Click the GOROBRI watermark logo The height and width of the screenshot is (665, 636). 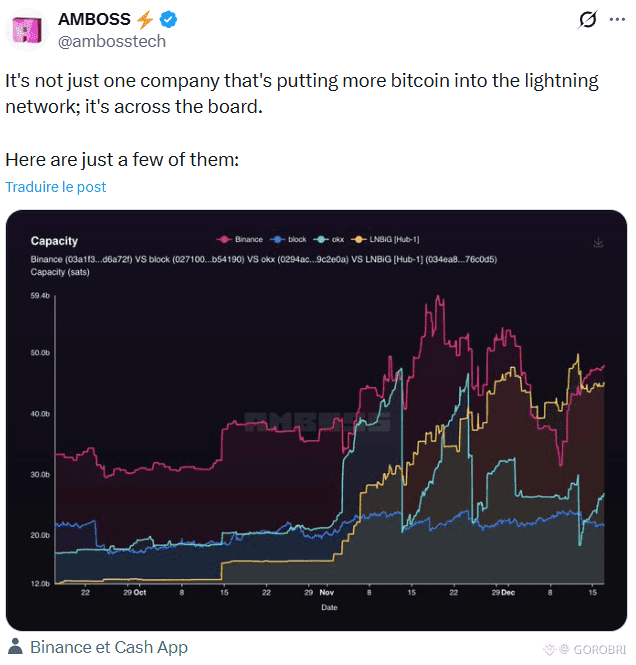tap(585, 649)
